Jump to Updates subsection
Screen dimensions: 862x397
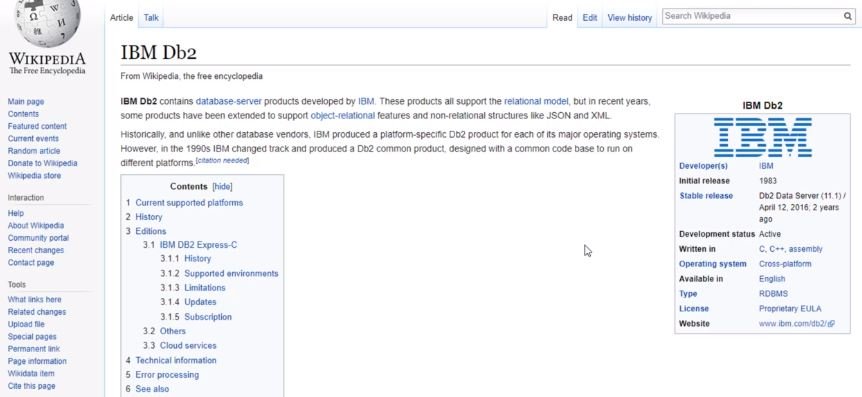pyautogui.click(x=200, y=302)
